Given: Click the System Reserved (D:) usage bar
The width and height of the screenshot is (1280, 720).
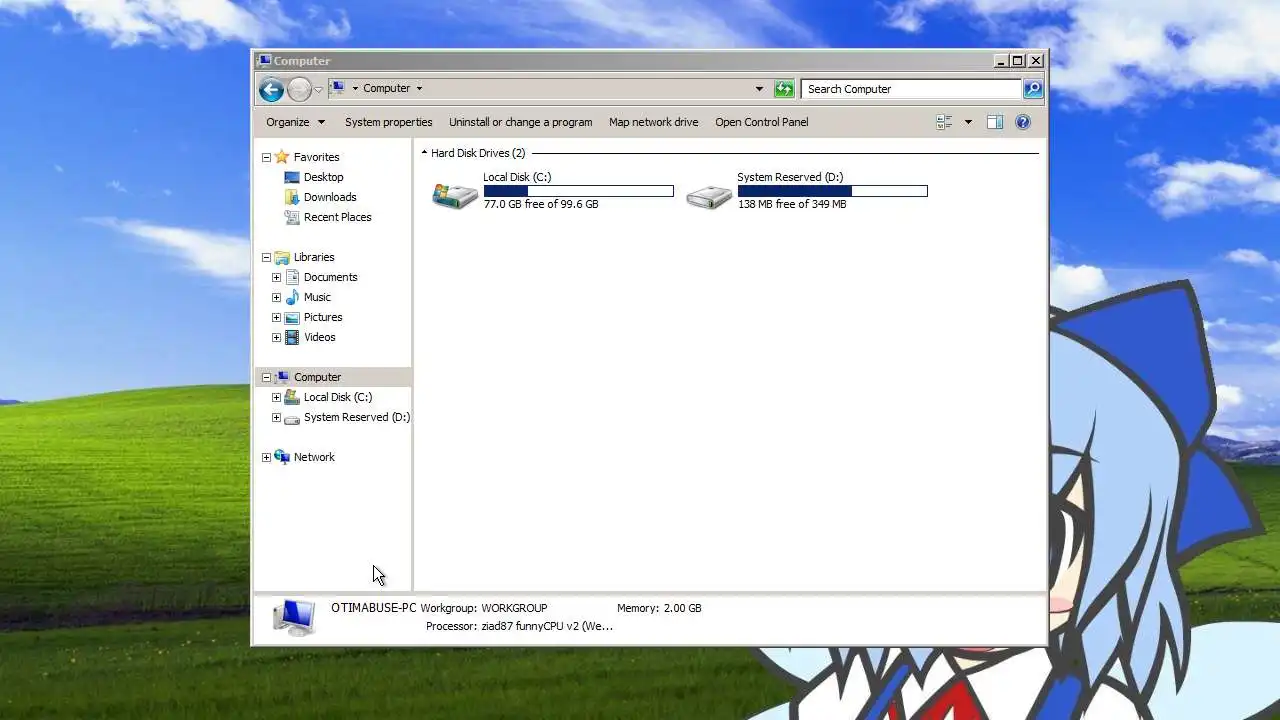Looking at the screenshot, I should (832, 191).
